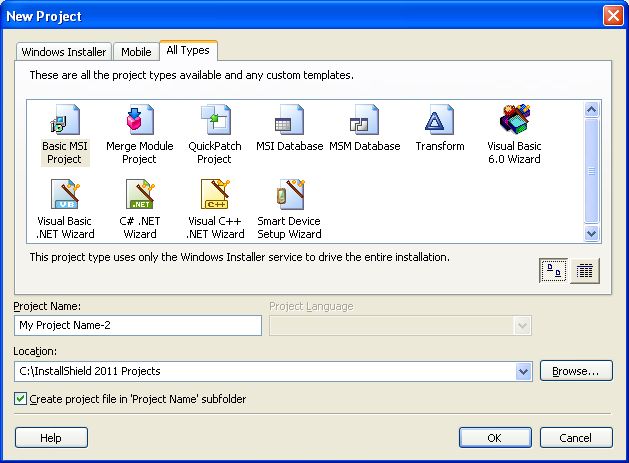The height and width of the screenshot is (463, 629).
Task: Click the 'MSM Database' label text
Action: [365, 146]
